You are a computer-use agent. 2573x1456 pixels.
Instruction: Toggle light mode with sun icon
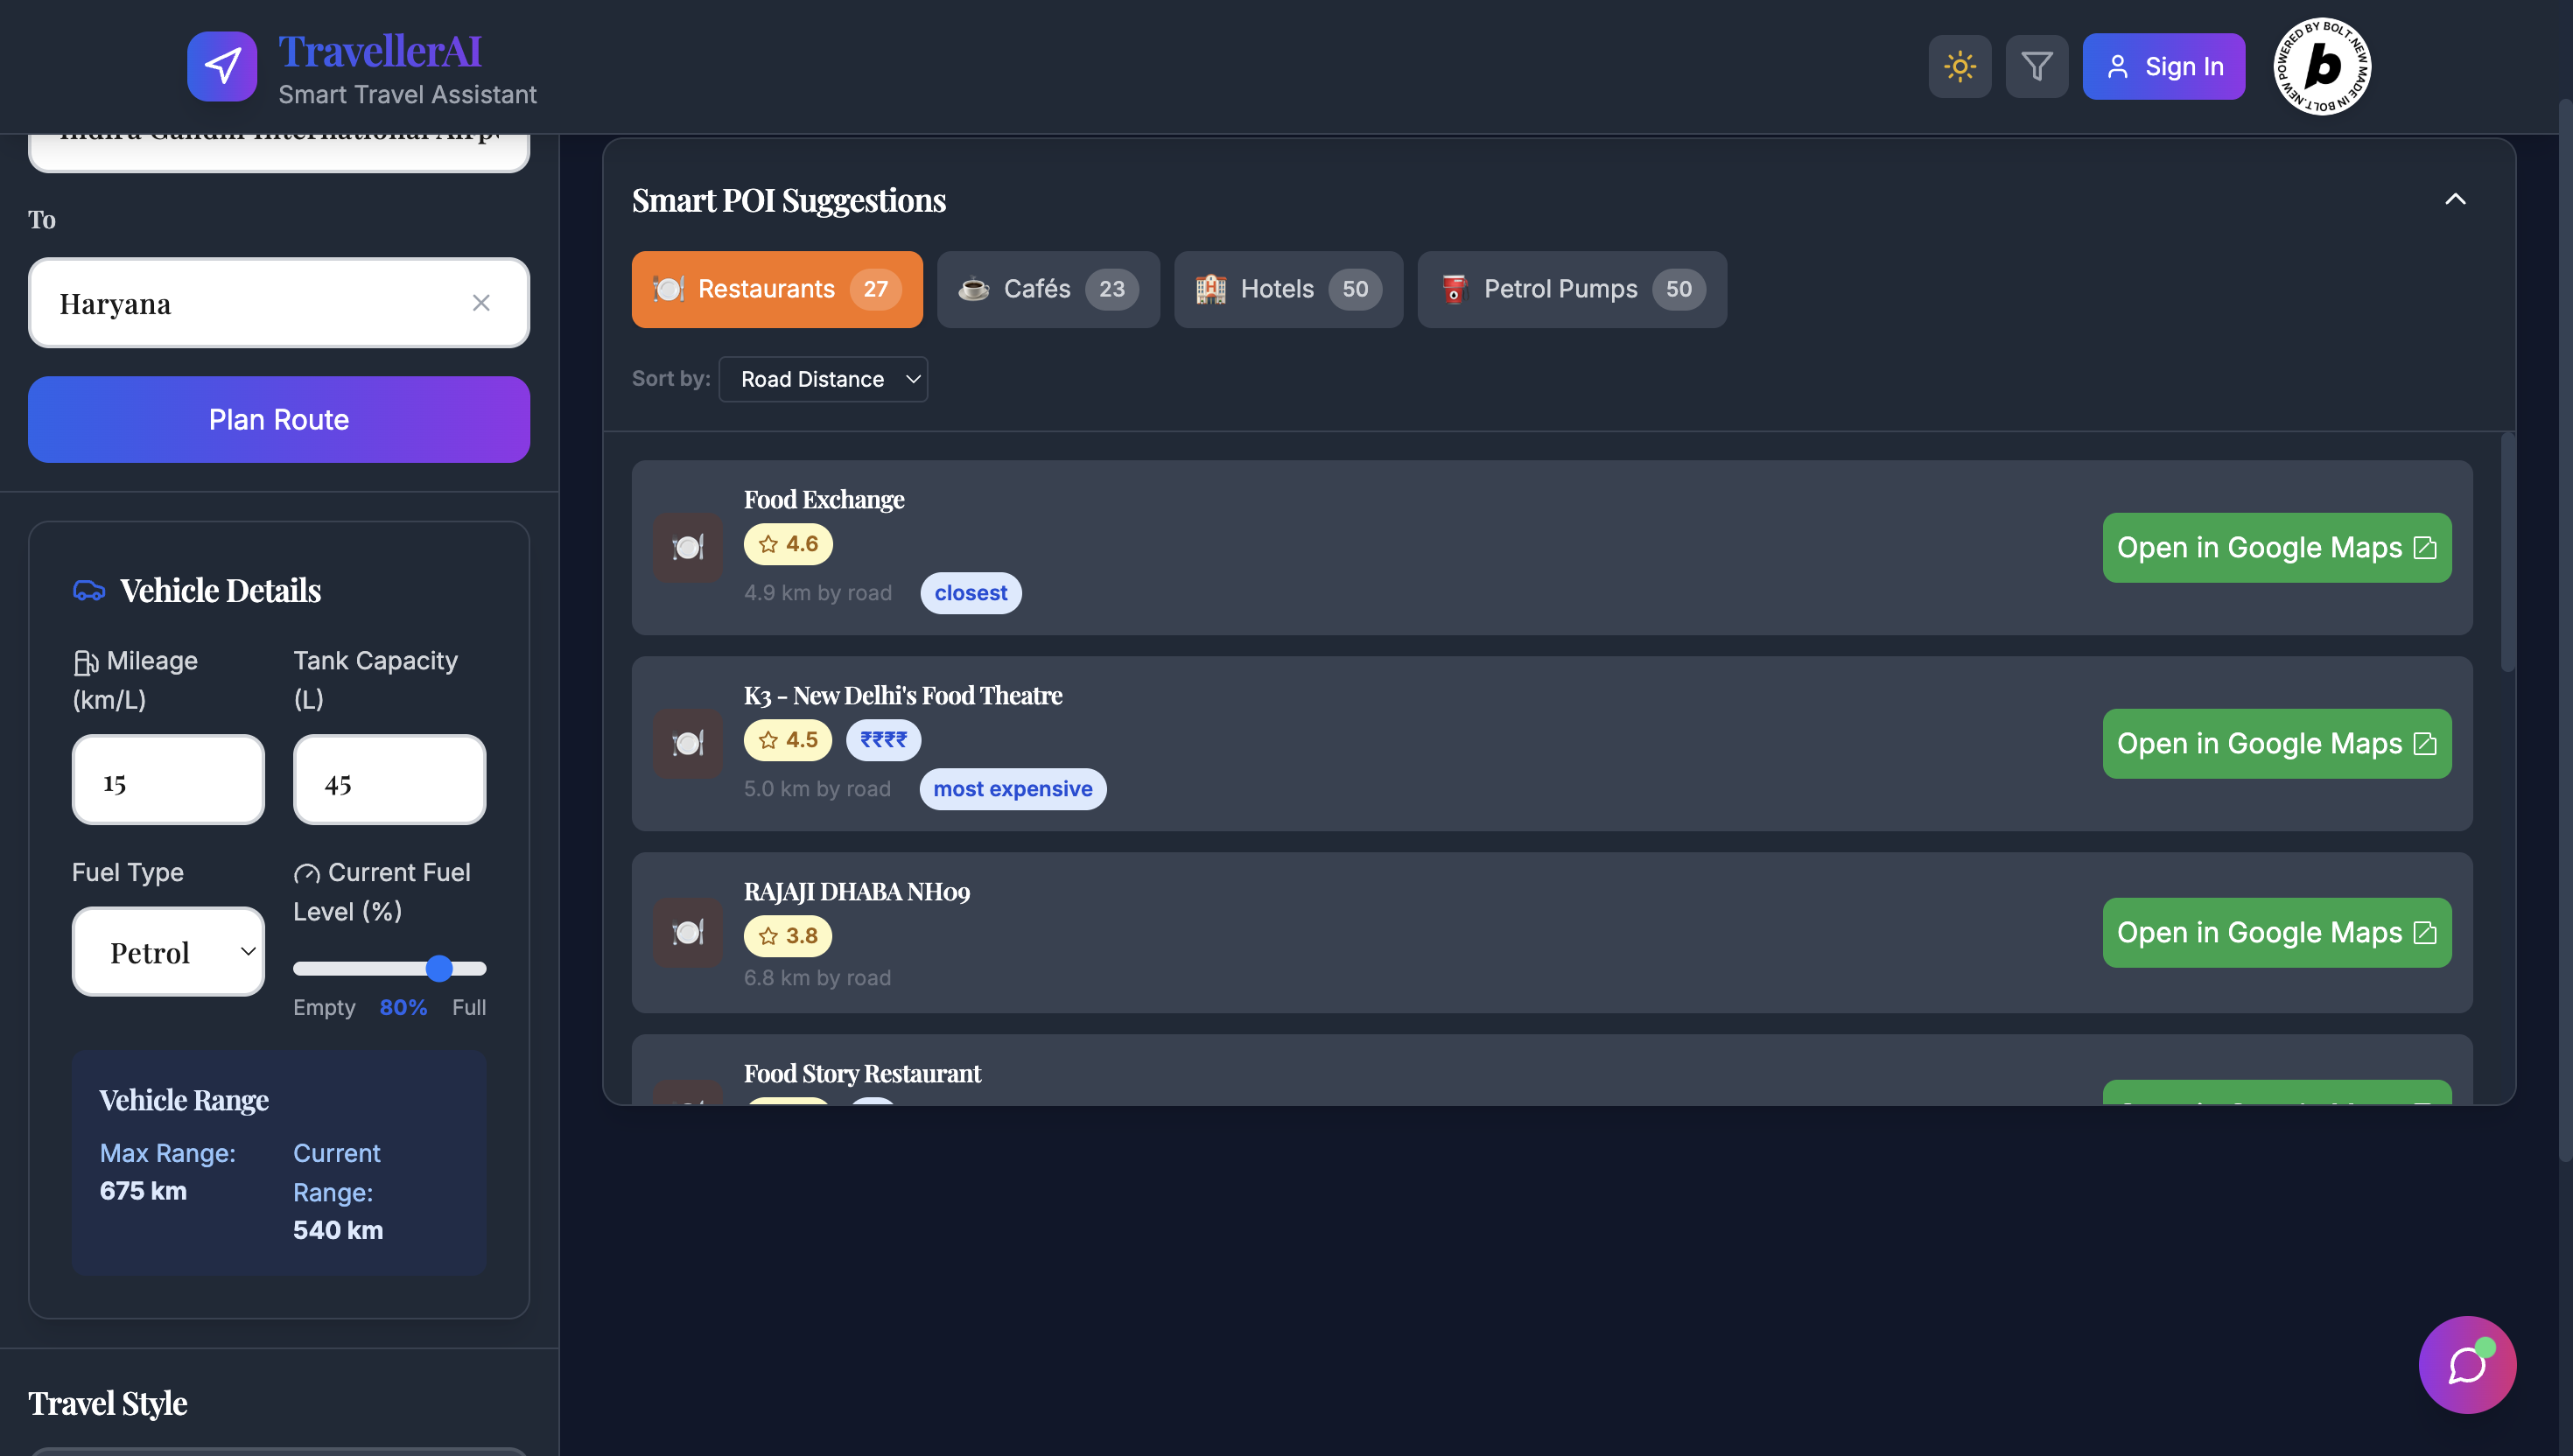(1959, 67)
